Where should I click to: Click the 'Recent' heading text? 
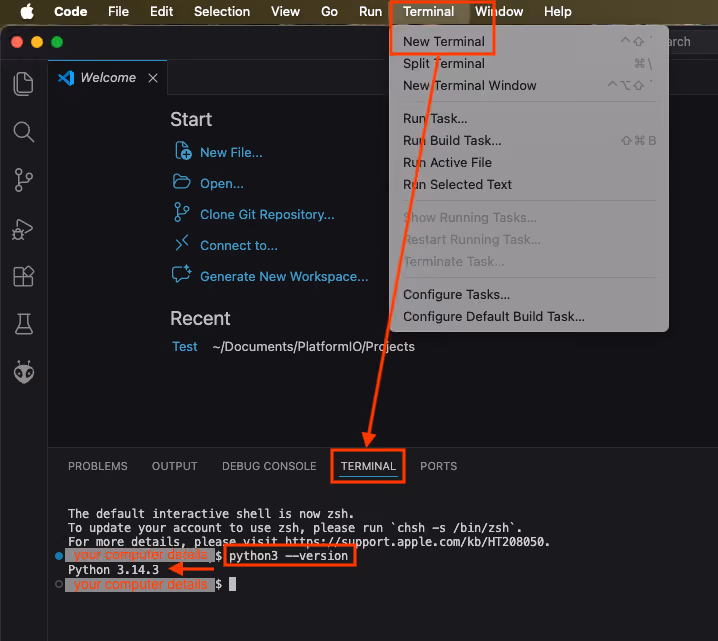pos(200,319)
